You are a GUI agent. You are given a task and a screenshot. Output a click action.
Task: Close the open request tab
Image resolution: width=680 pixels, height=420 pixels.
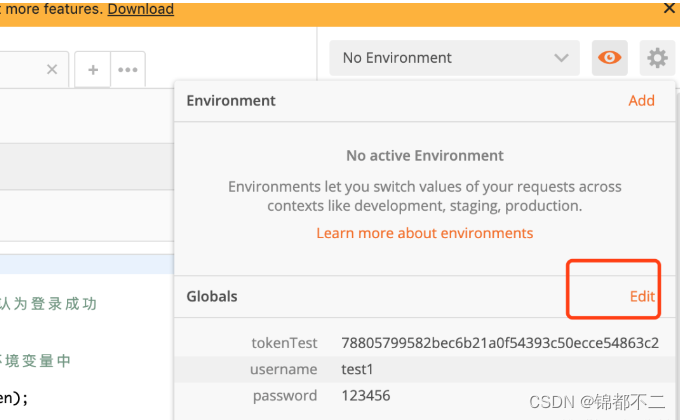tap(52, 70)
